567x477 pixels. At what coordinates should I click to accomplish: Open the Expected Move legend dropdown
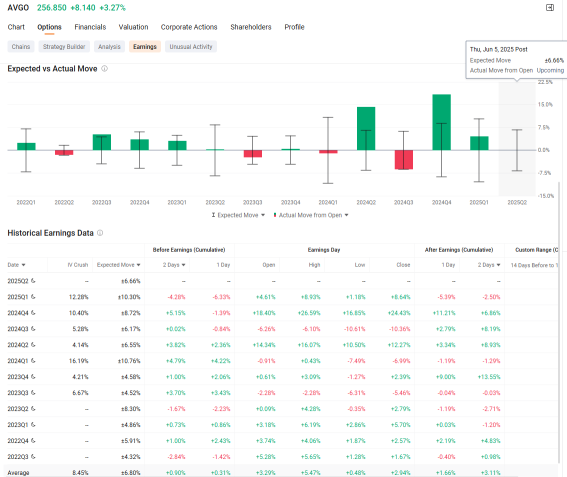[x=238, y=215]
